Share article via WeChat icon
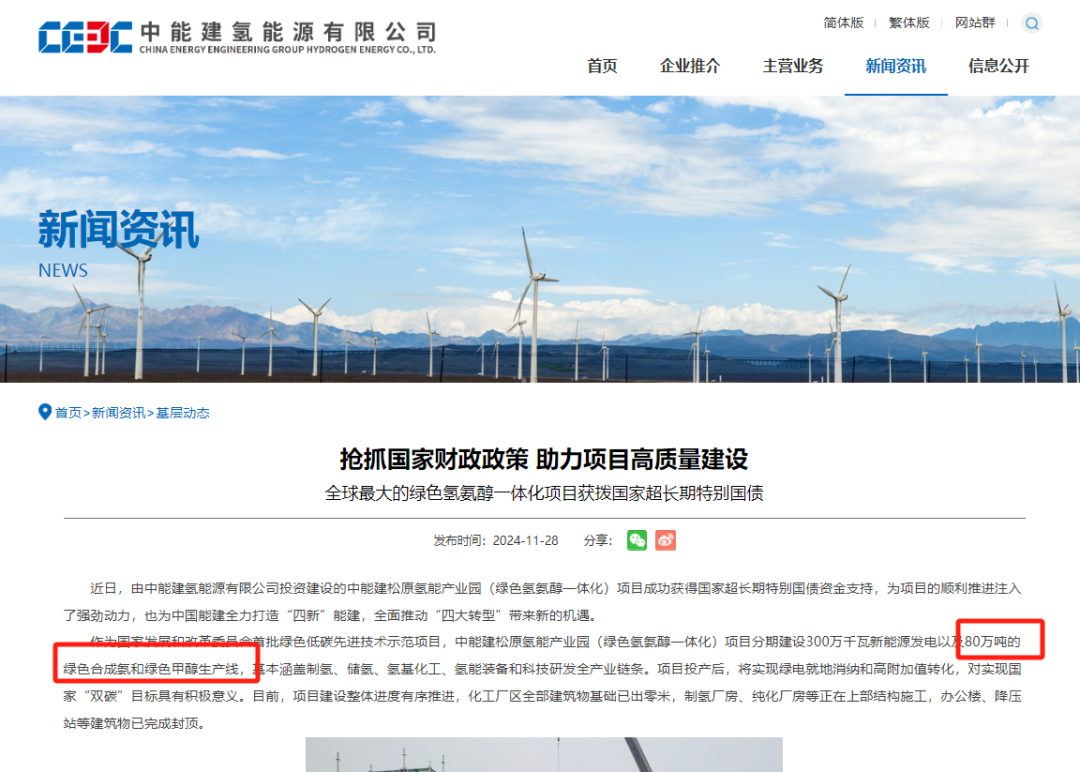The image size is (1080, 772). [x=637, y=541]
